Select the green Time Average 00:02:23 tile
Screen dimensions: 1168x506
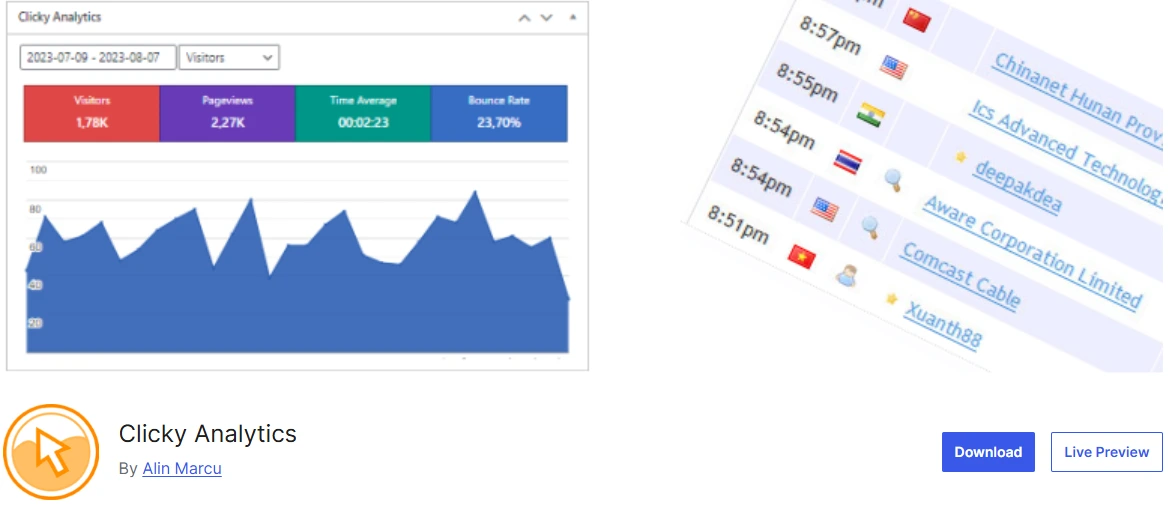[363, 113]
